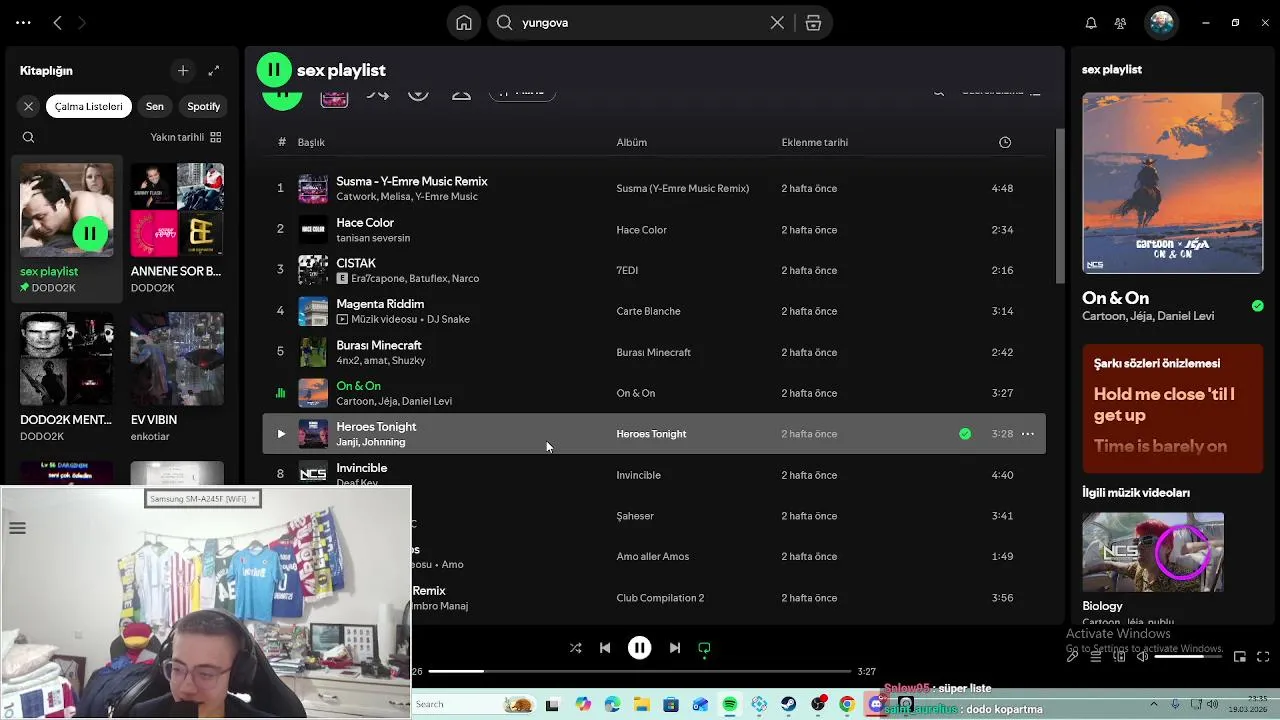Open the Club Compilation 2 album
This screenshot has height=720, width=1280.
660,598
